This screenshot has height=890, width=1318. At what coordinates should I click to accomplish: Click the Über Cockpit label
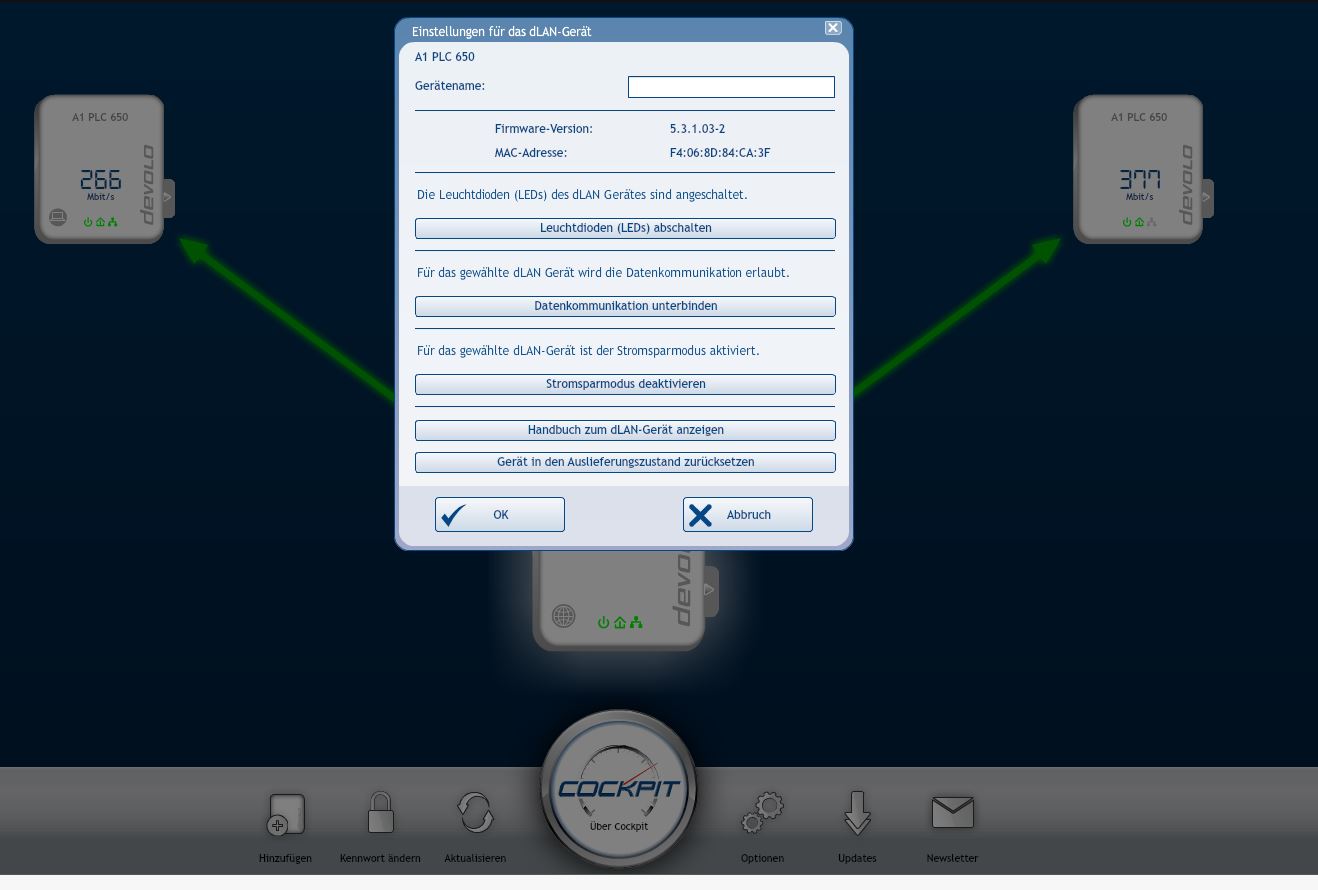click(x=619, y=826)
